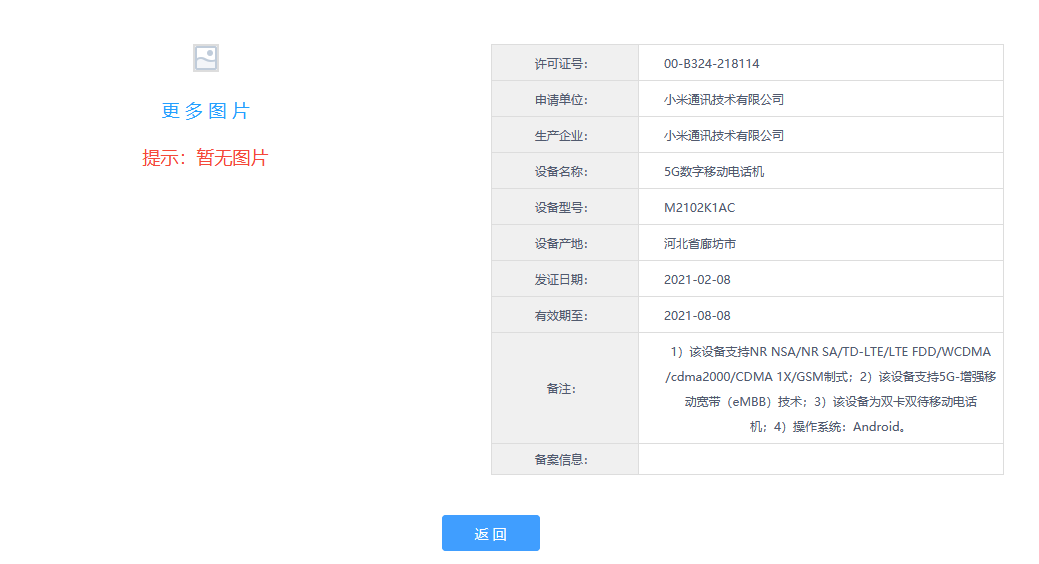The height and width of the screenshot is (564, 1039).
Task: Select the issue date 2021-02-08
Action: click(697, 280)
